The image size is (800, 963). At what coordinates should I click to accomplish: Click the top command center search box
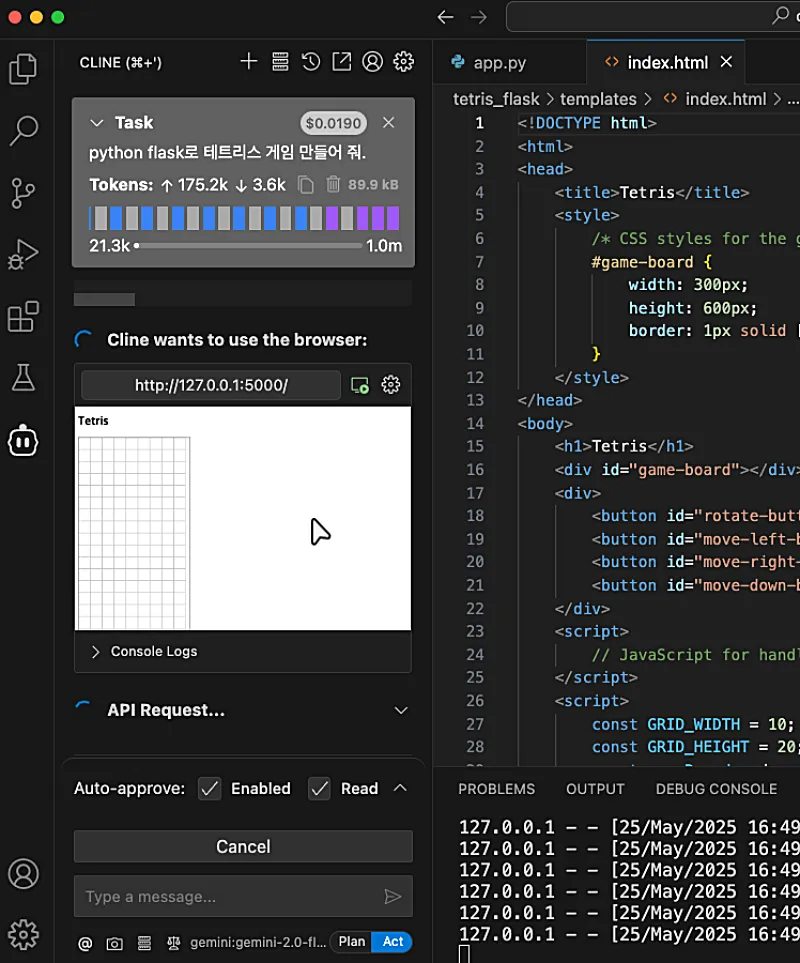click(653, 17)
